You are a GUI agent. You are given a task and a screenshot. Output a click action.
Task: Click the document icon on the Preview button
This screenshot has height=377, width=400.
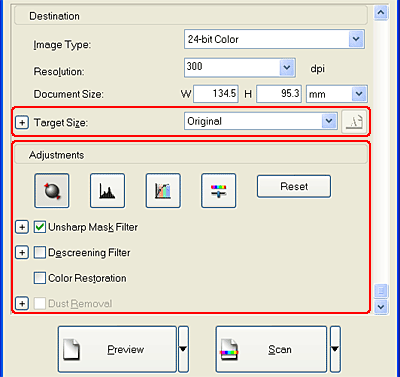[72, 349]
